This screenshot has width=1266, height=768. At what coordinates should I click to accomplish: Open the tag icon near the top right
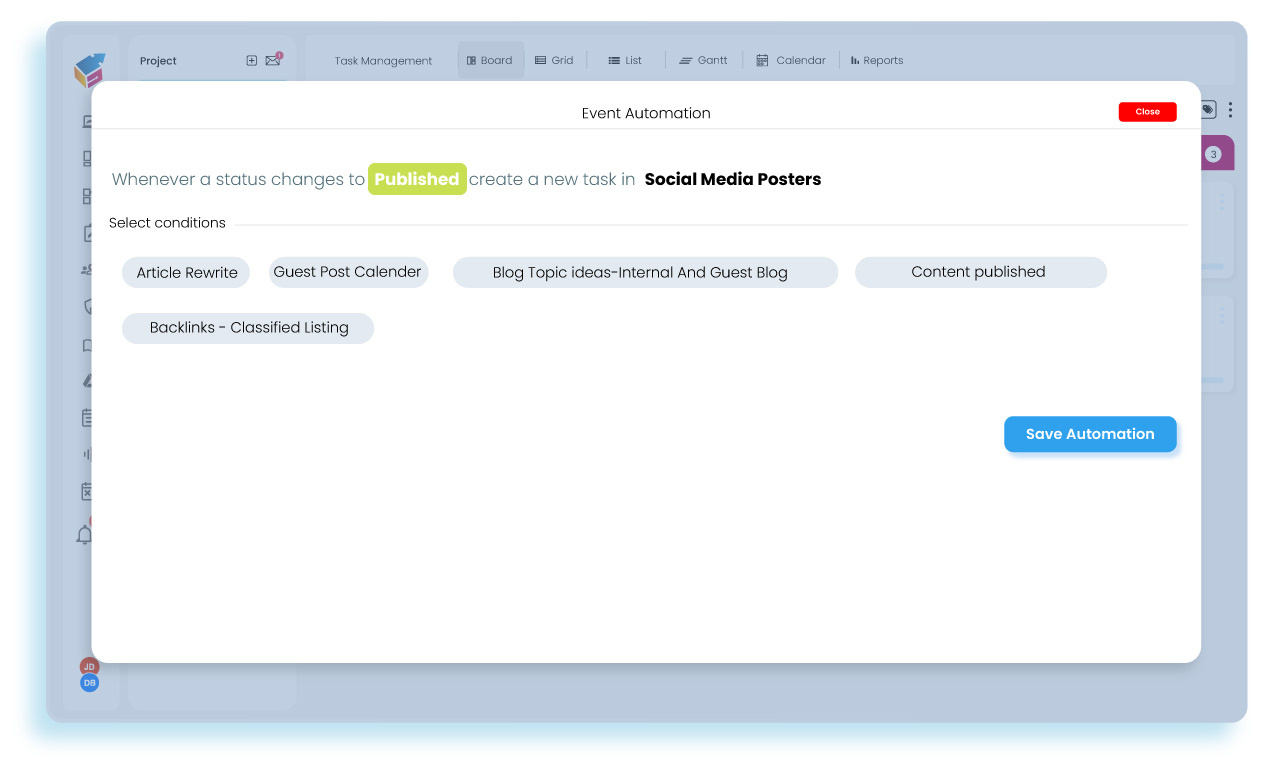tap(1206, 110)
